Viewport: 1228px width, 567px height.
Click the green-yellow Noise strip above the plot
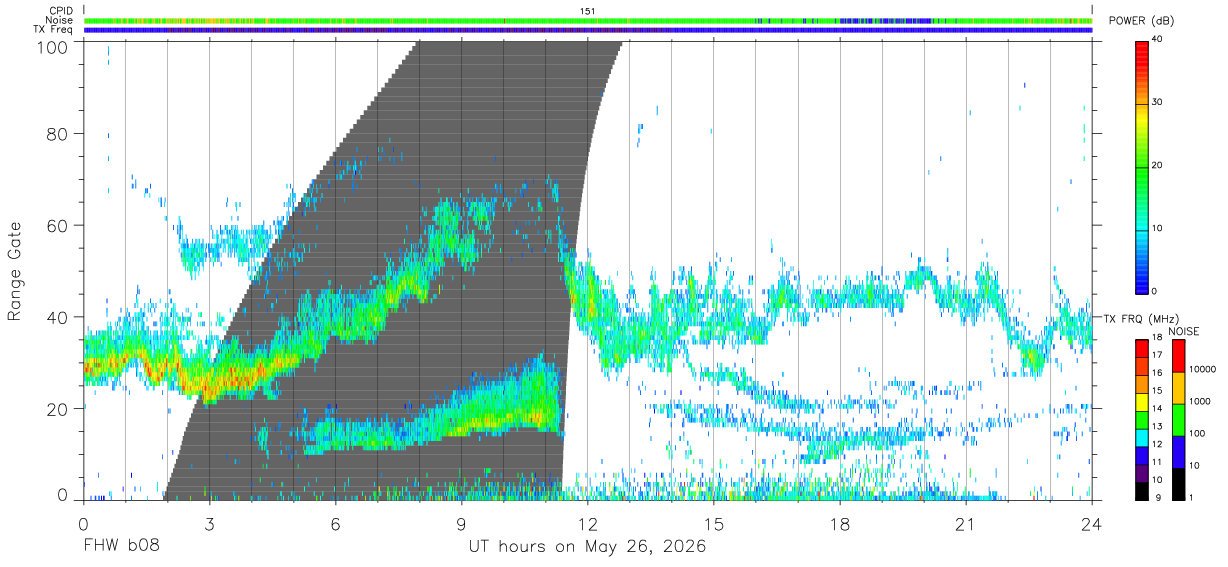(x=588, y=20)
